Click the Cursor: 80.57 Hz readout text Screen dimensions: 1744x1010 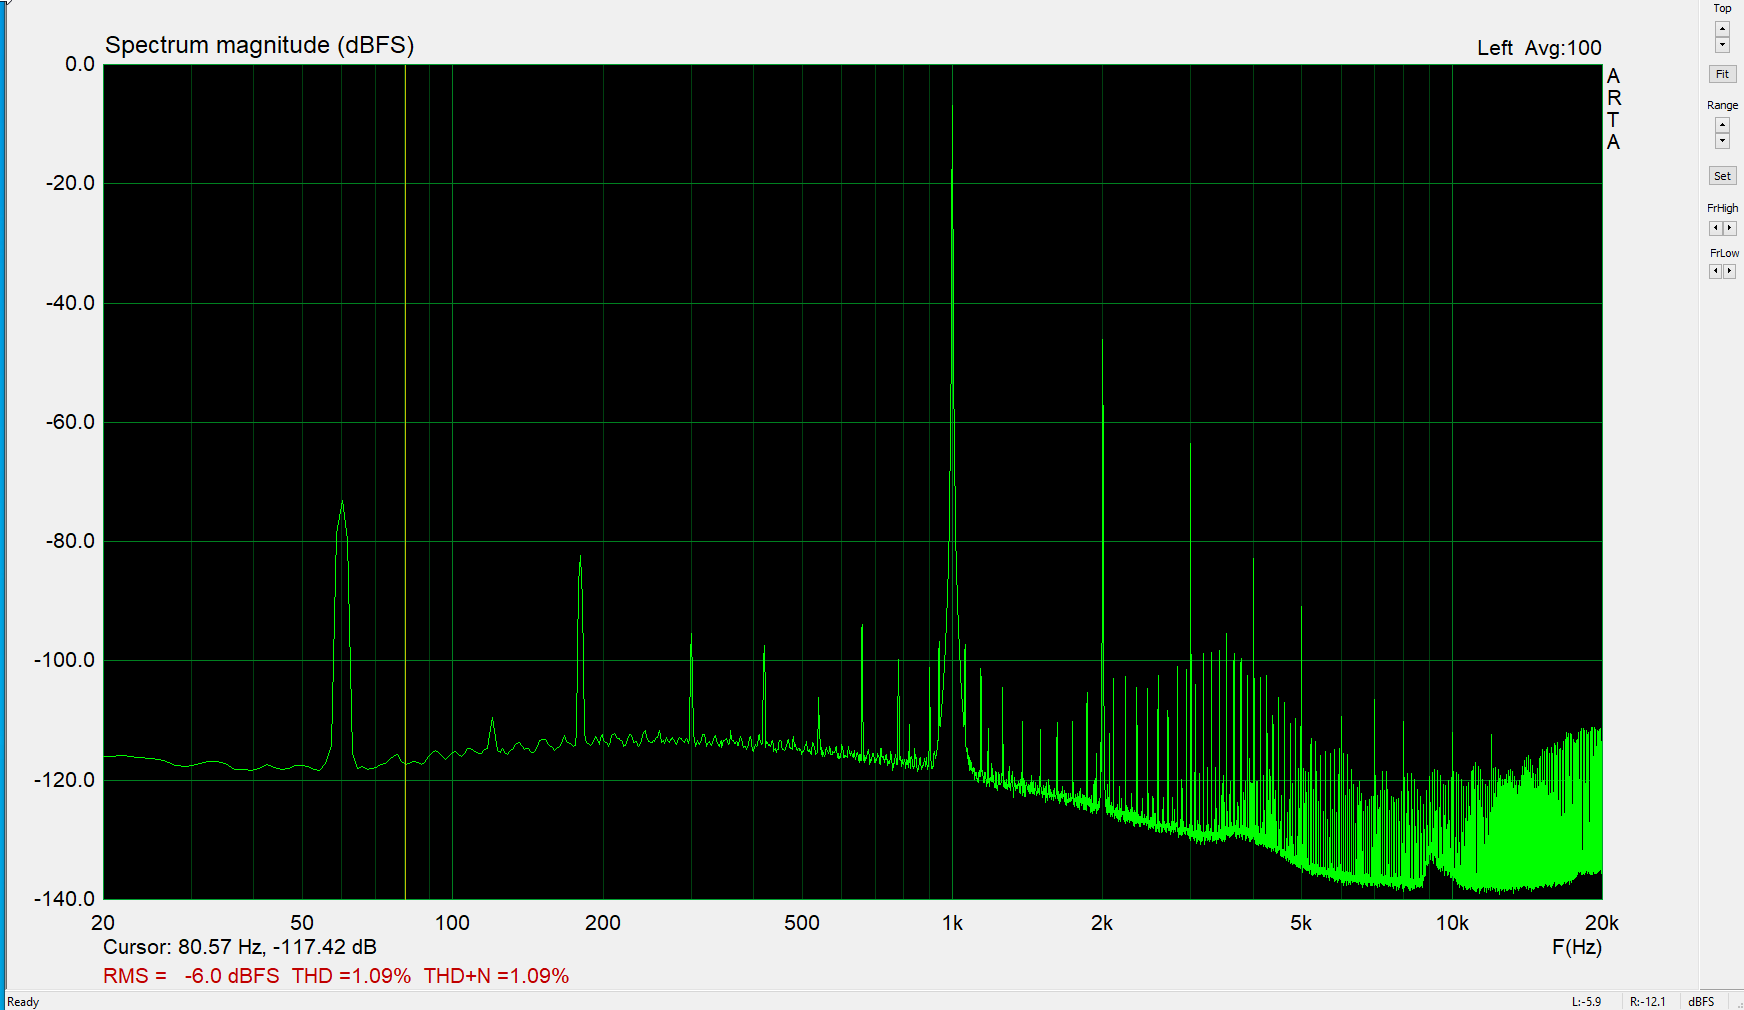240,947
